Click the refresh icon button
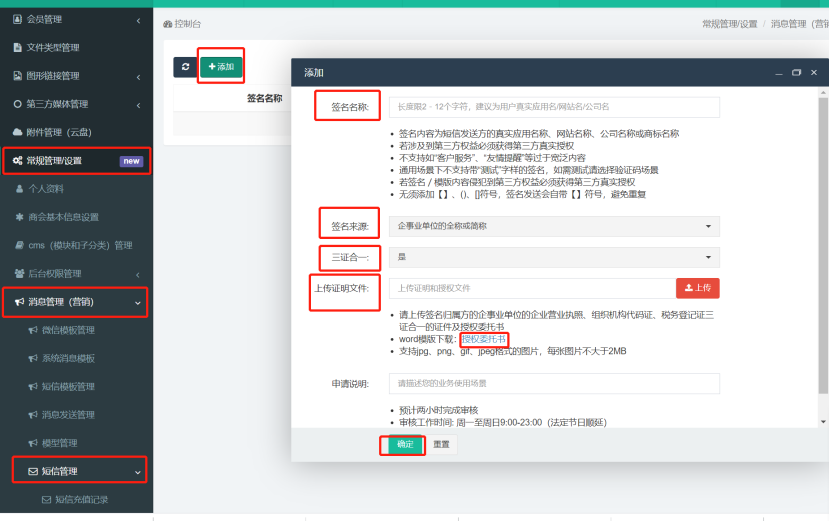The height and width of the screenshot is (521, 829). pos(185,67)
